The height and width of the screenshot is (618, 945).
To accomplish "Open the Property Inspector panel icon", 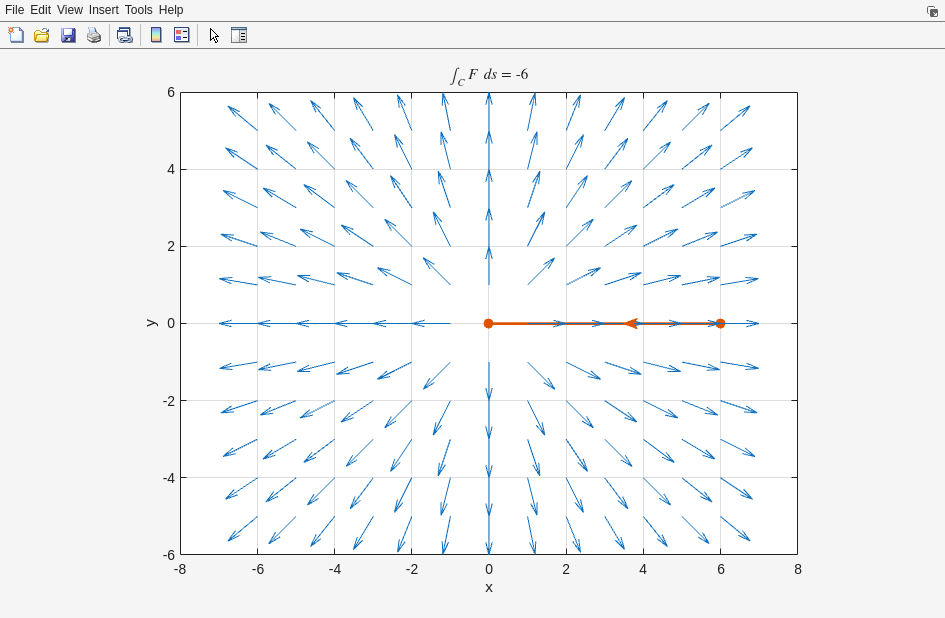I will tap(239, 35).
